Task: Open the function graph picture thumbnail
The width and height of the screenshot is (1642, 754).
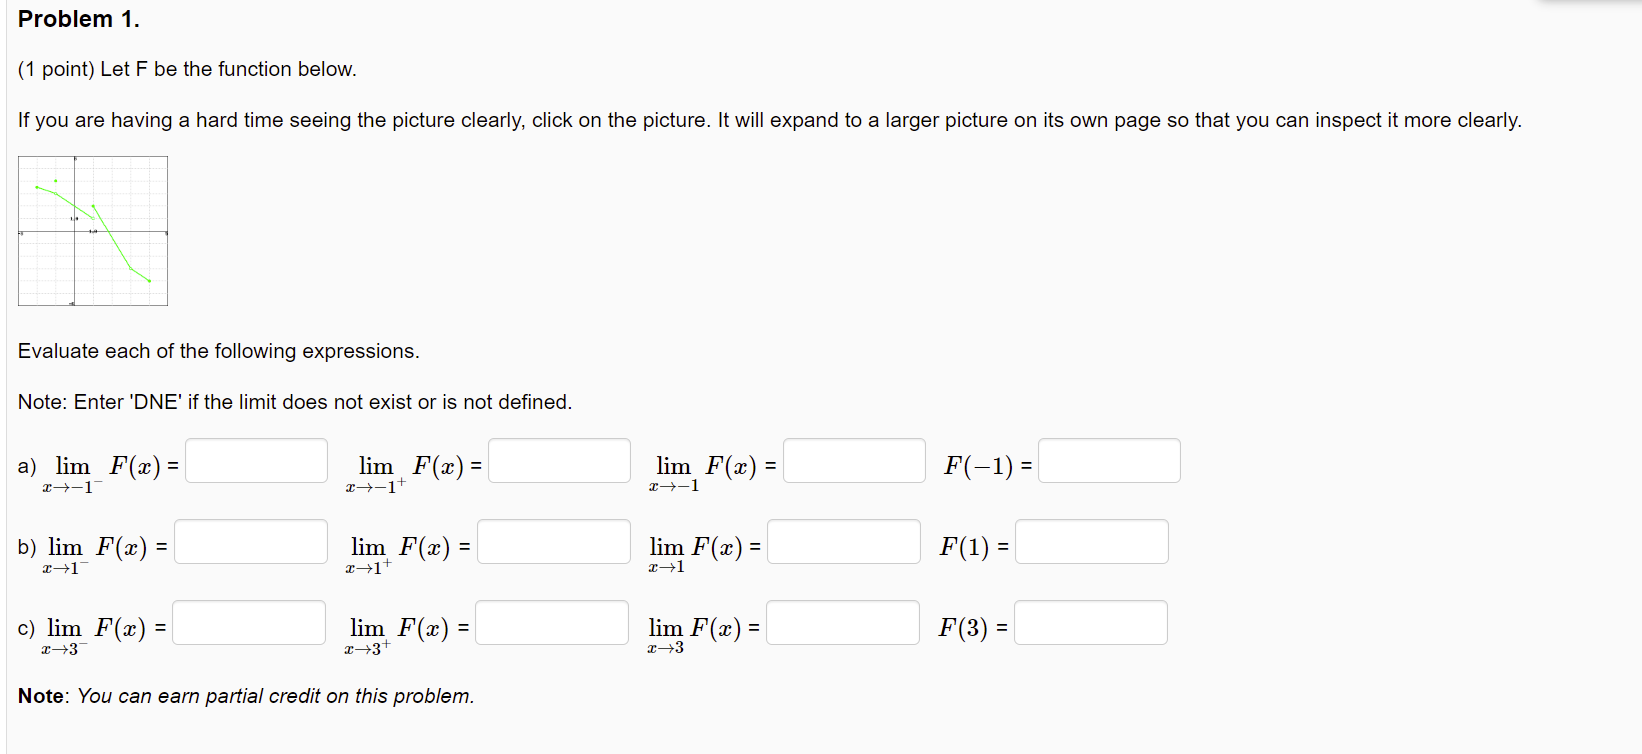Action: tap(93, 231)
